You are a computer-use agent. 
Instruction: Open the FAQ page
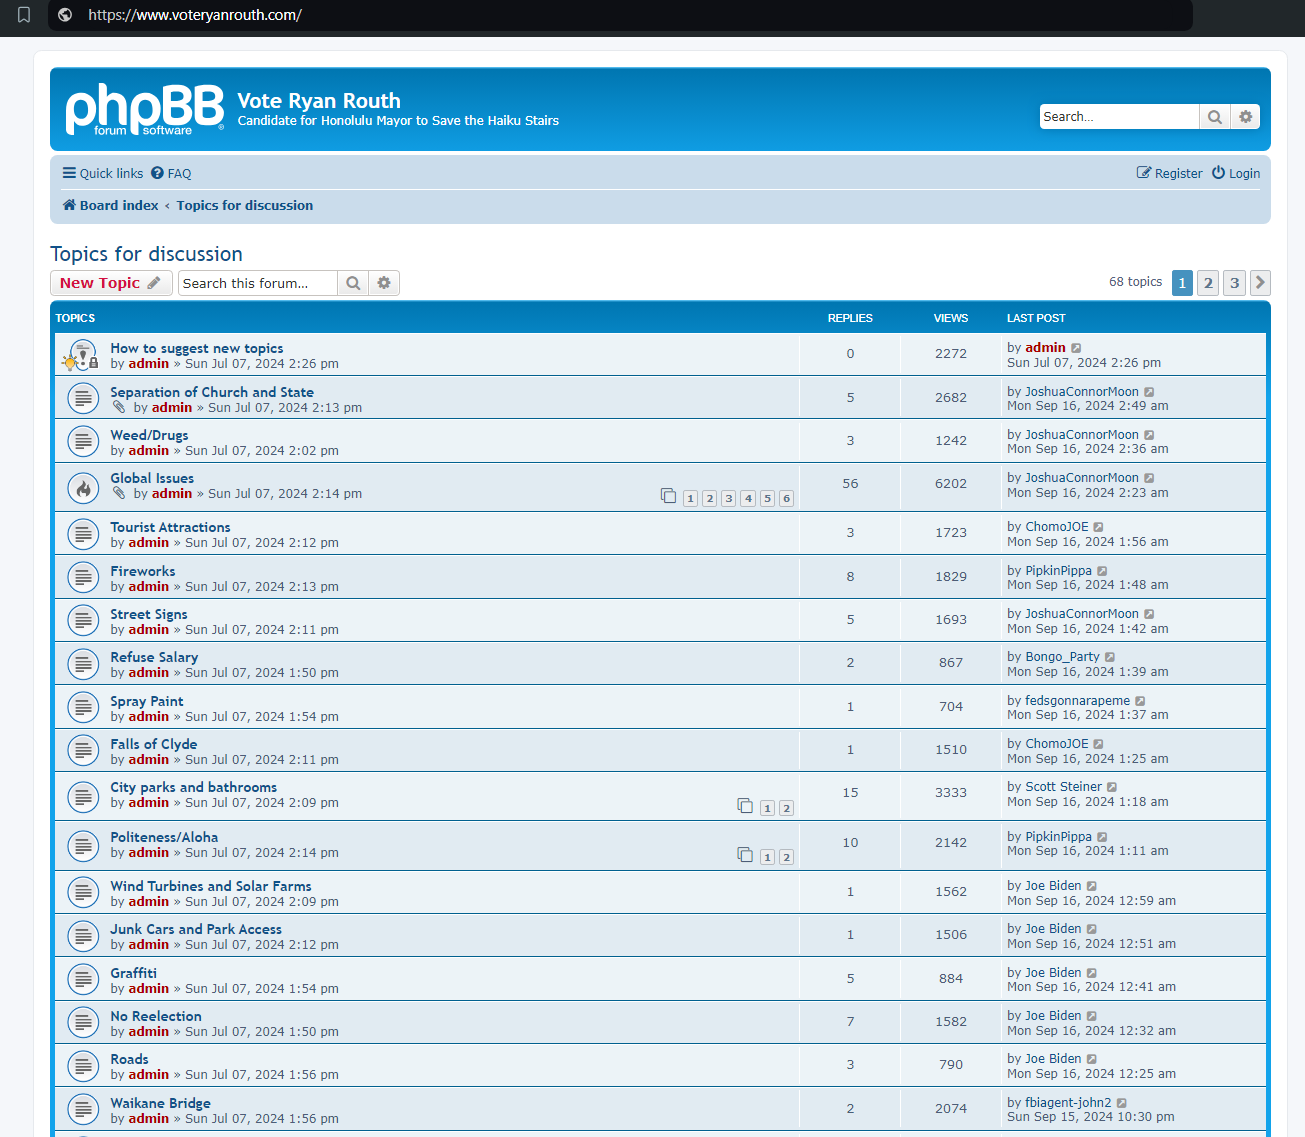point(171,173)
